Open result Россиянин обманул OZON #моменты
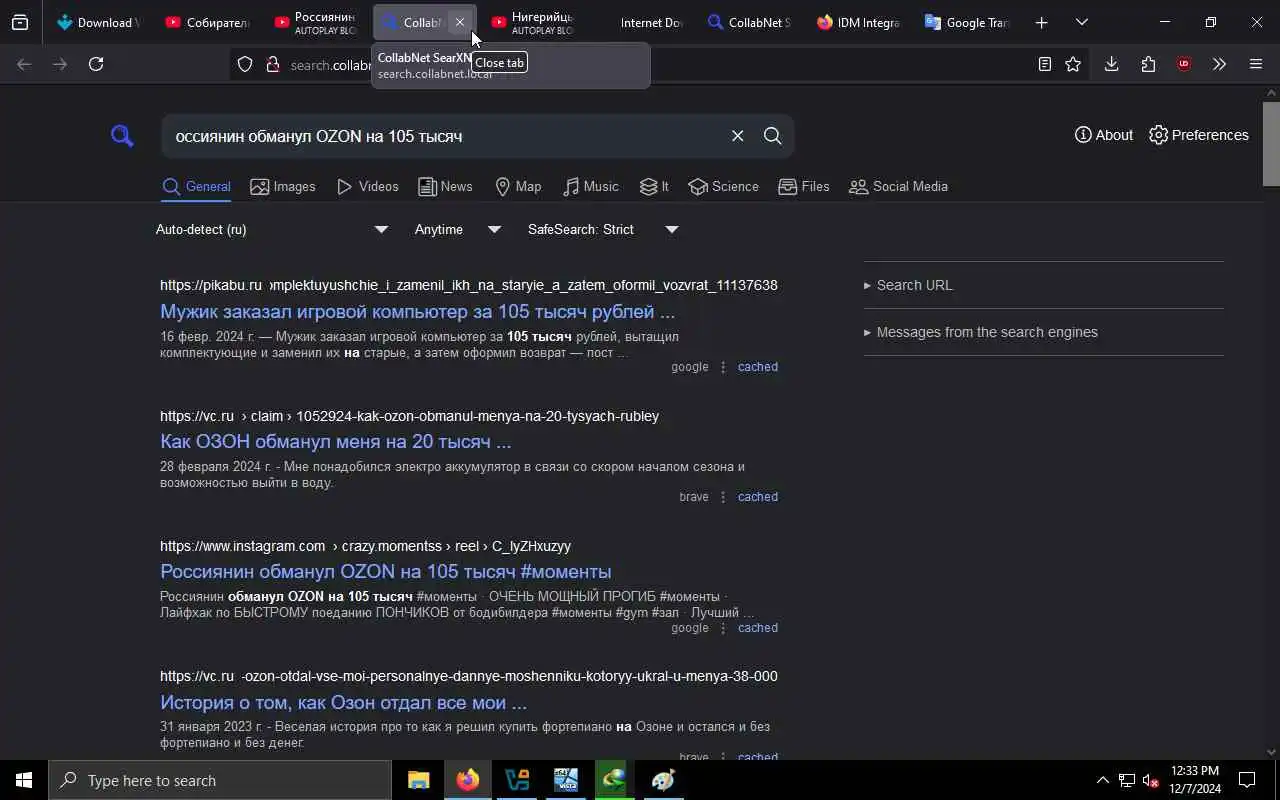 pyautogui.click(x=385, y=572)
